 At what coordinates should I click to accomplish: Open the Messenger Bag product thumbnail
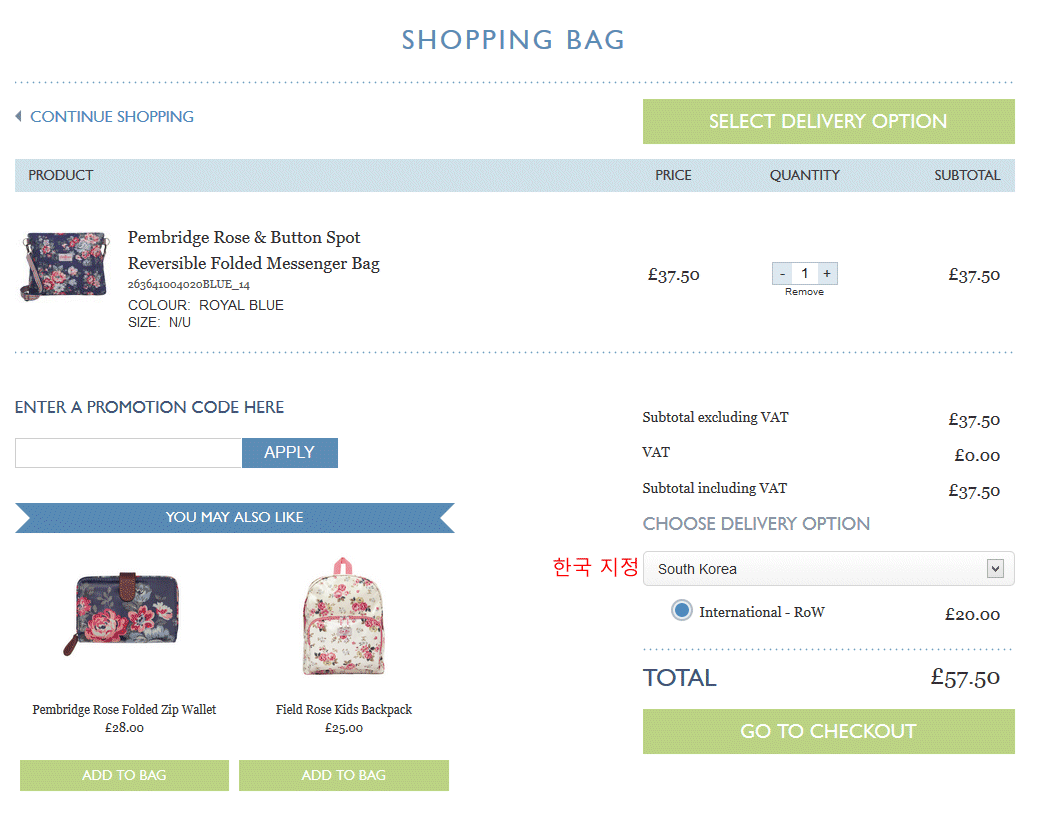pos(63,264)
